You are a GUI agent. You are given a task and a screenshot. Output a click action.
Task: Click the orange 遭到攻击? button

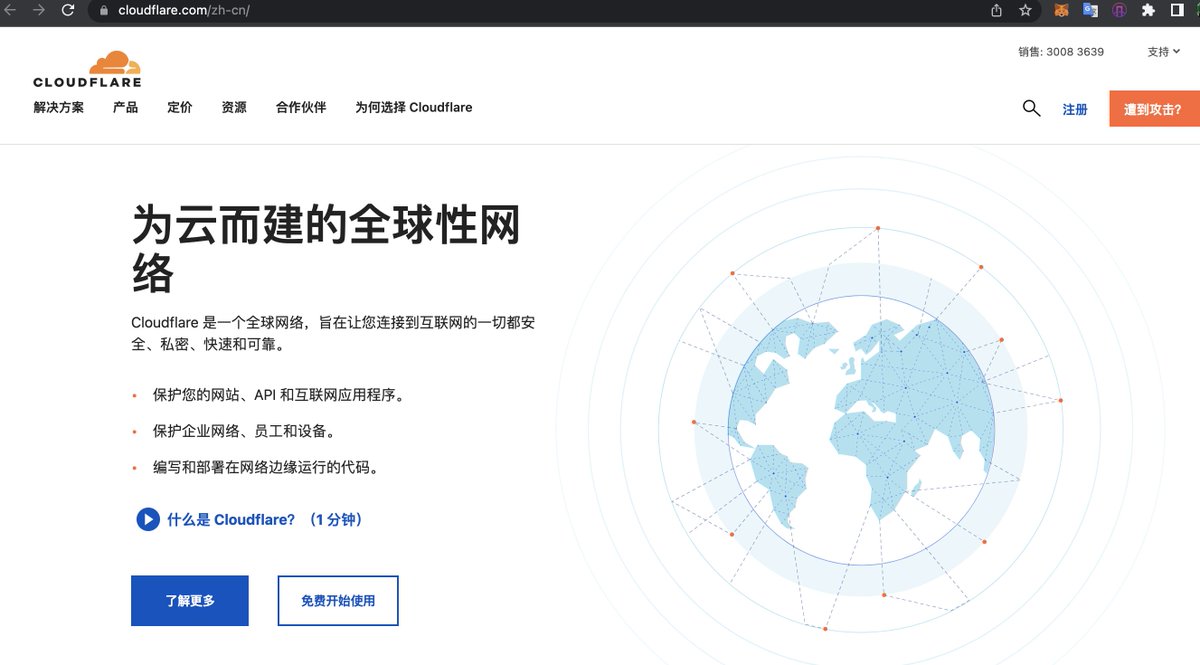click(1154, 109)
